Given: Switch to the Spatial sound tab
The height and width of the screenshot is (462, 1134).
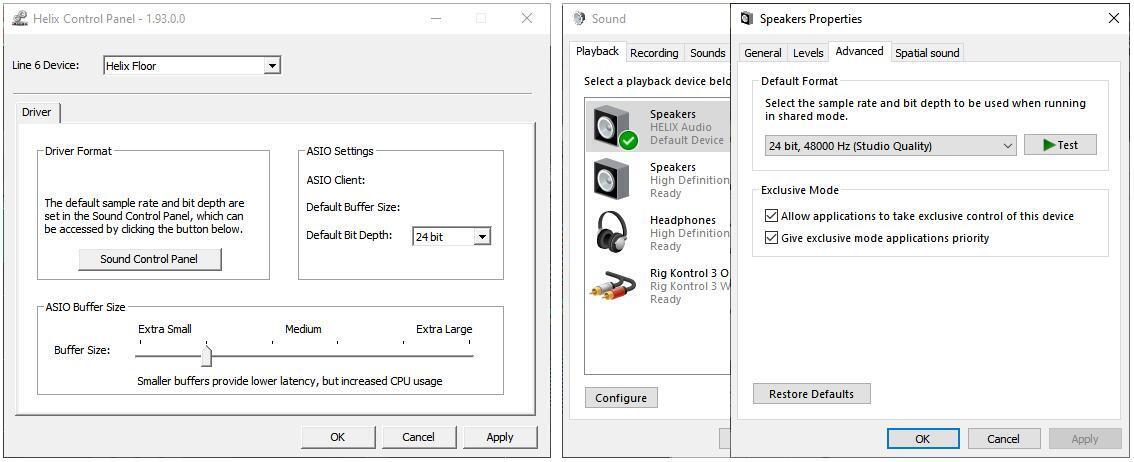Looking at the screenshot, I should [927, 53].
